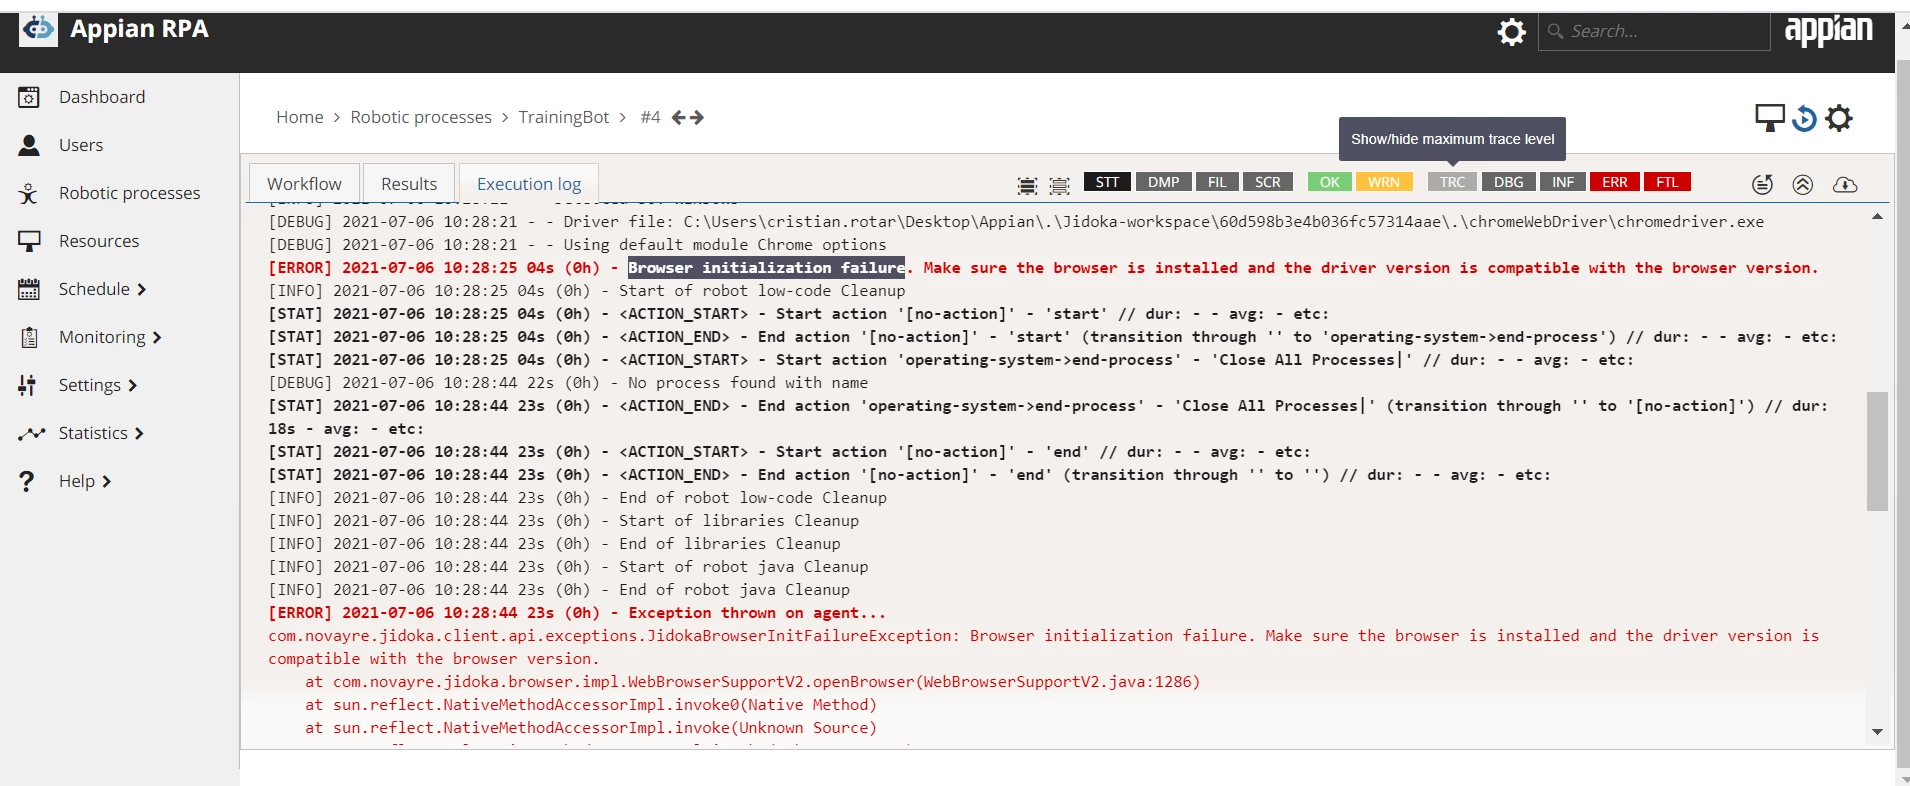Toggle the red FTL filter
Screen dimensions: 1910x786
(x=1667, y=182)
